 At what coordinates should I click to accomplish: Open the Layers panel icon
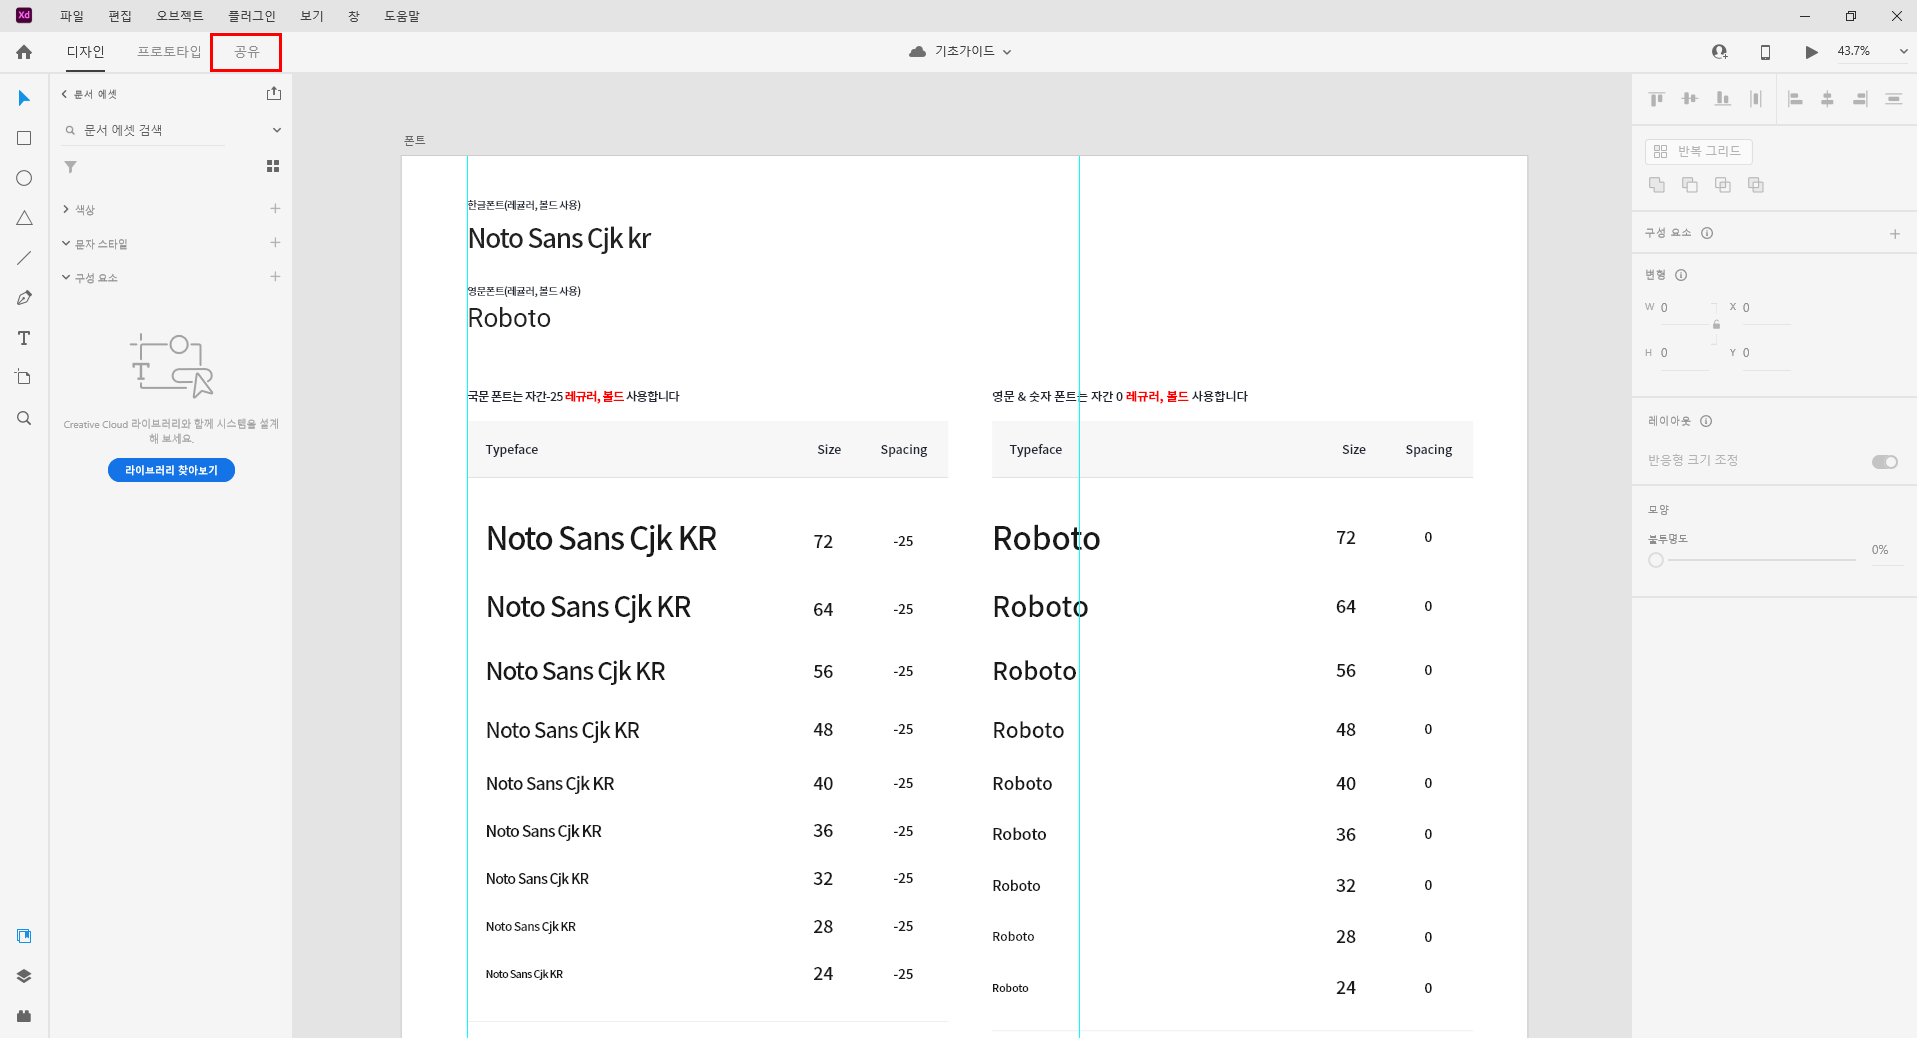click(x=24, y=976)
